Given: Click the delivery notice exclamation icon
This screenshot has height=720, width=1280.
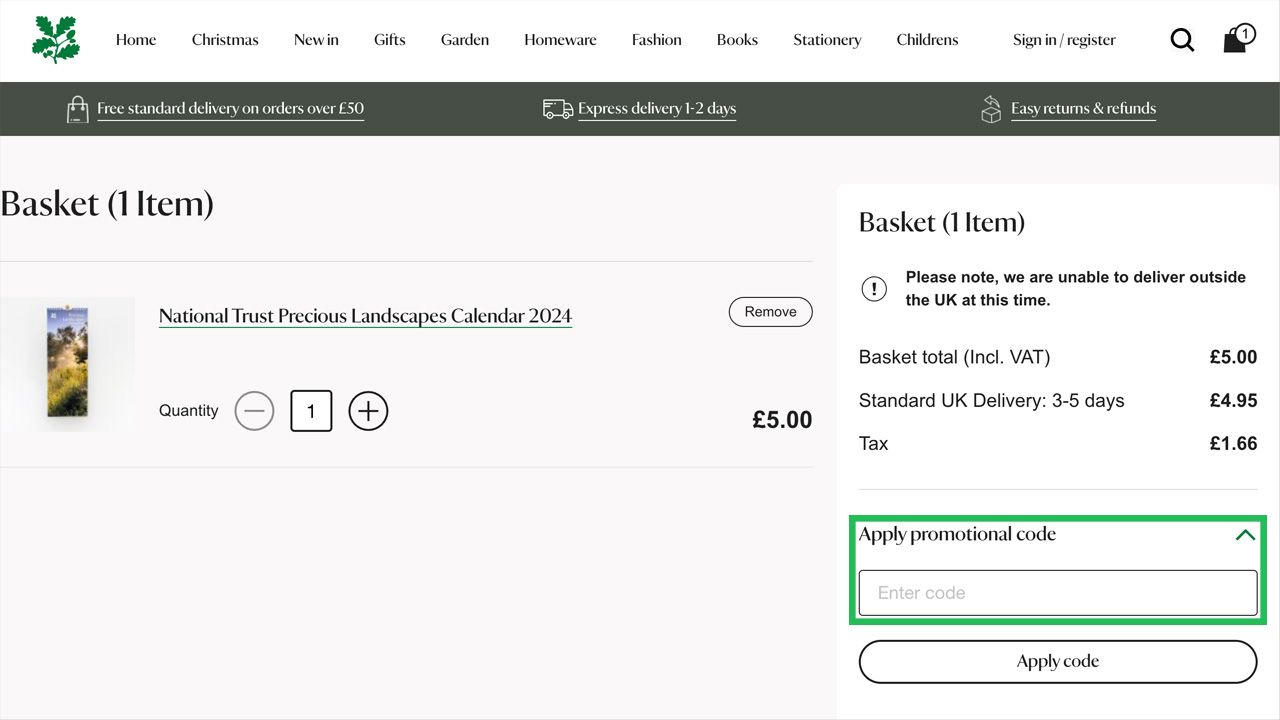Looking at the screenshot, I should [x=874, y=289].
